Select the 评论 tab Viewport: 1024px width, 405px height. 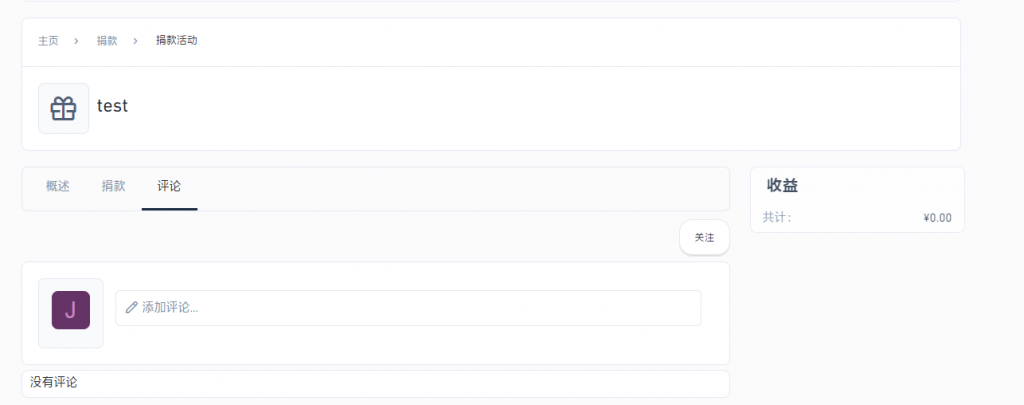169,186
